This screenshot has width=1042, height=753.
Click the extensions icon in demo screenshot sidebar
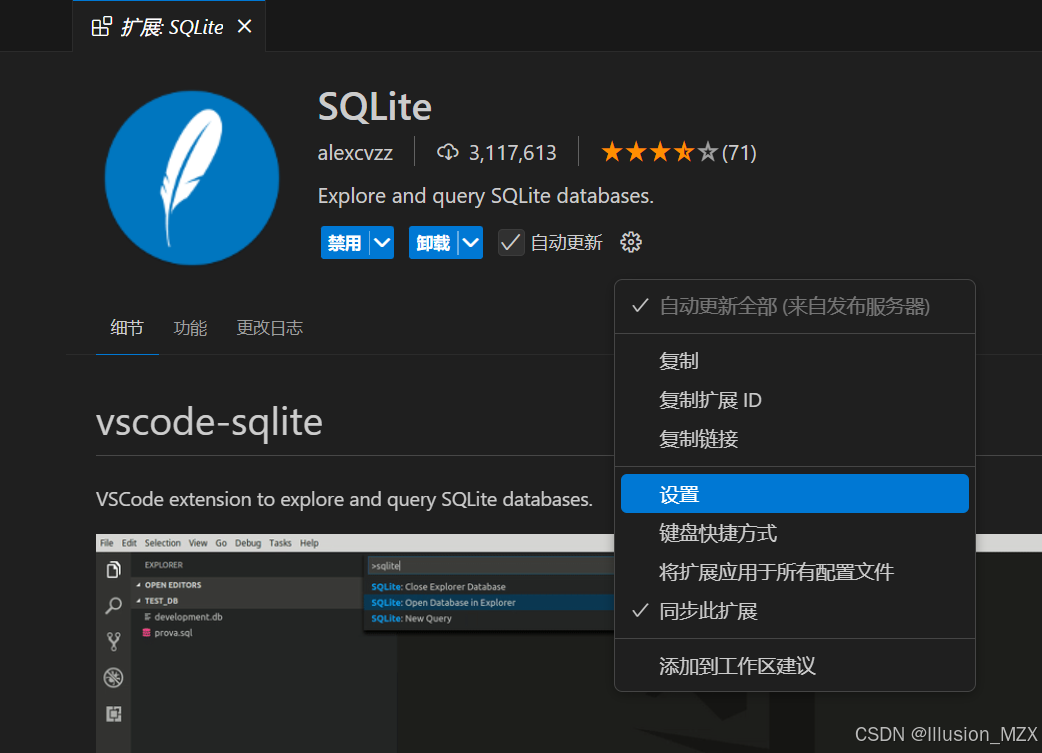coord(114,714)
